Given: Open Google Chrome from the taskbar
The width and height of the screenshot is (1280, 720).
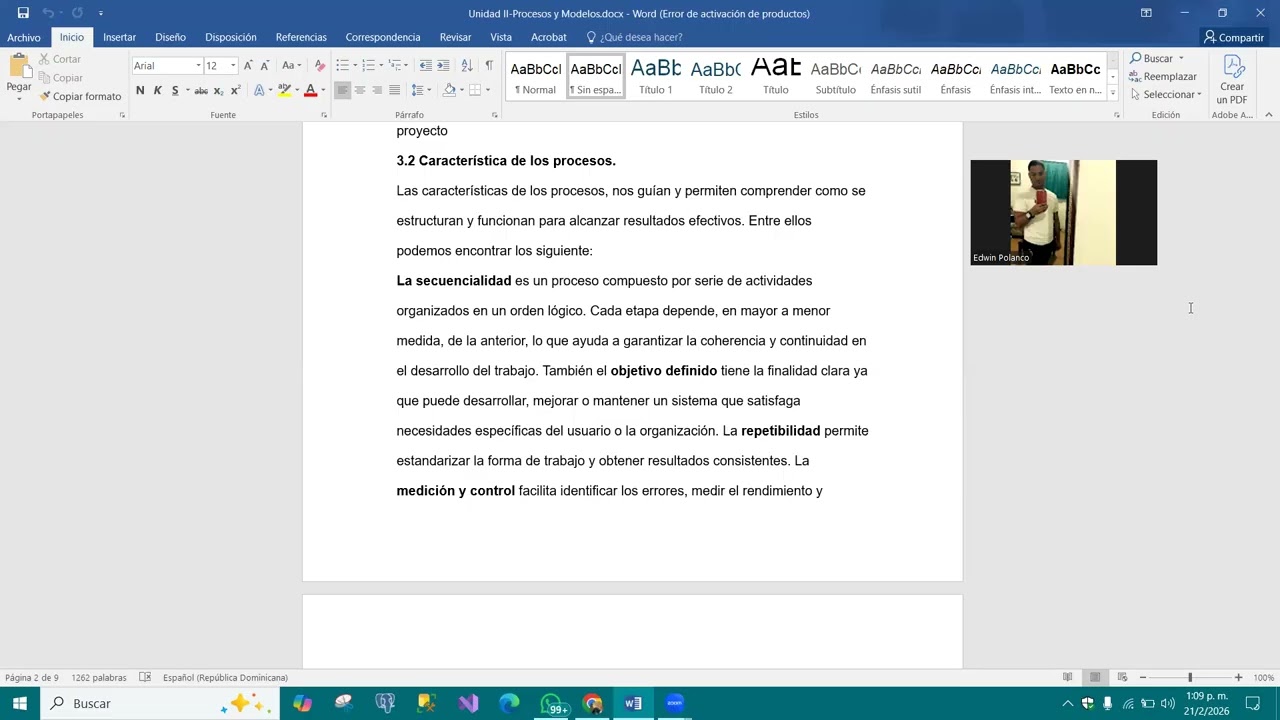Looking at the screenshot, I should tap(593, 703).
